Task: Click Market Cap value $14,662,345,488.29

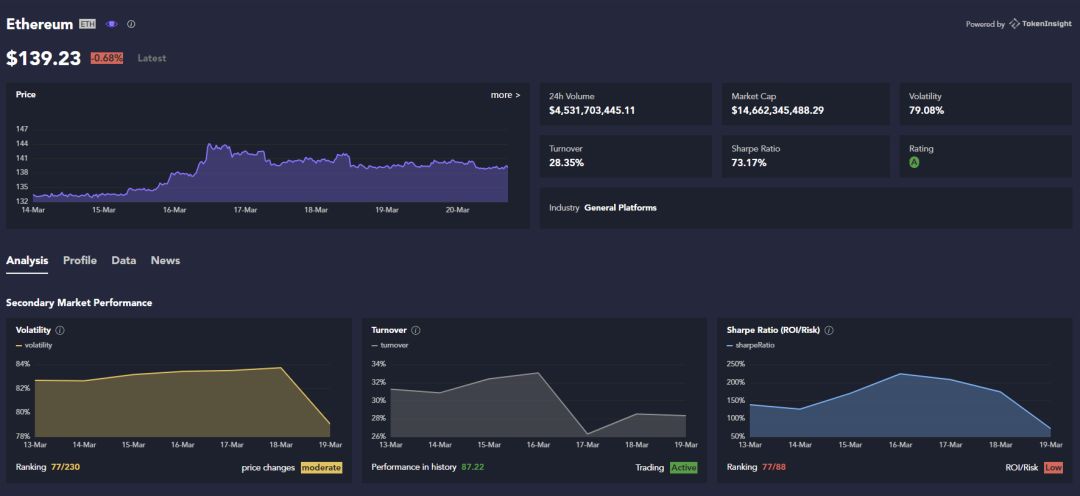Action: (x=778, y=110)
